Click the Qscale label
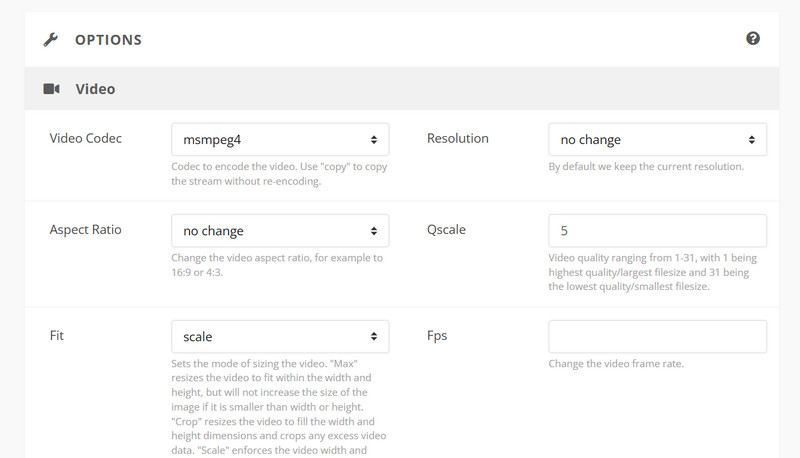Image resolution: width=800 pixels, height=458 pixels. (x=446, y=230)
